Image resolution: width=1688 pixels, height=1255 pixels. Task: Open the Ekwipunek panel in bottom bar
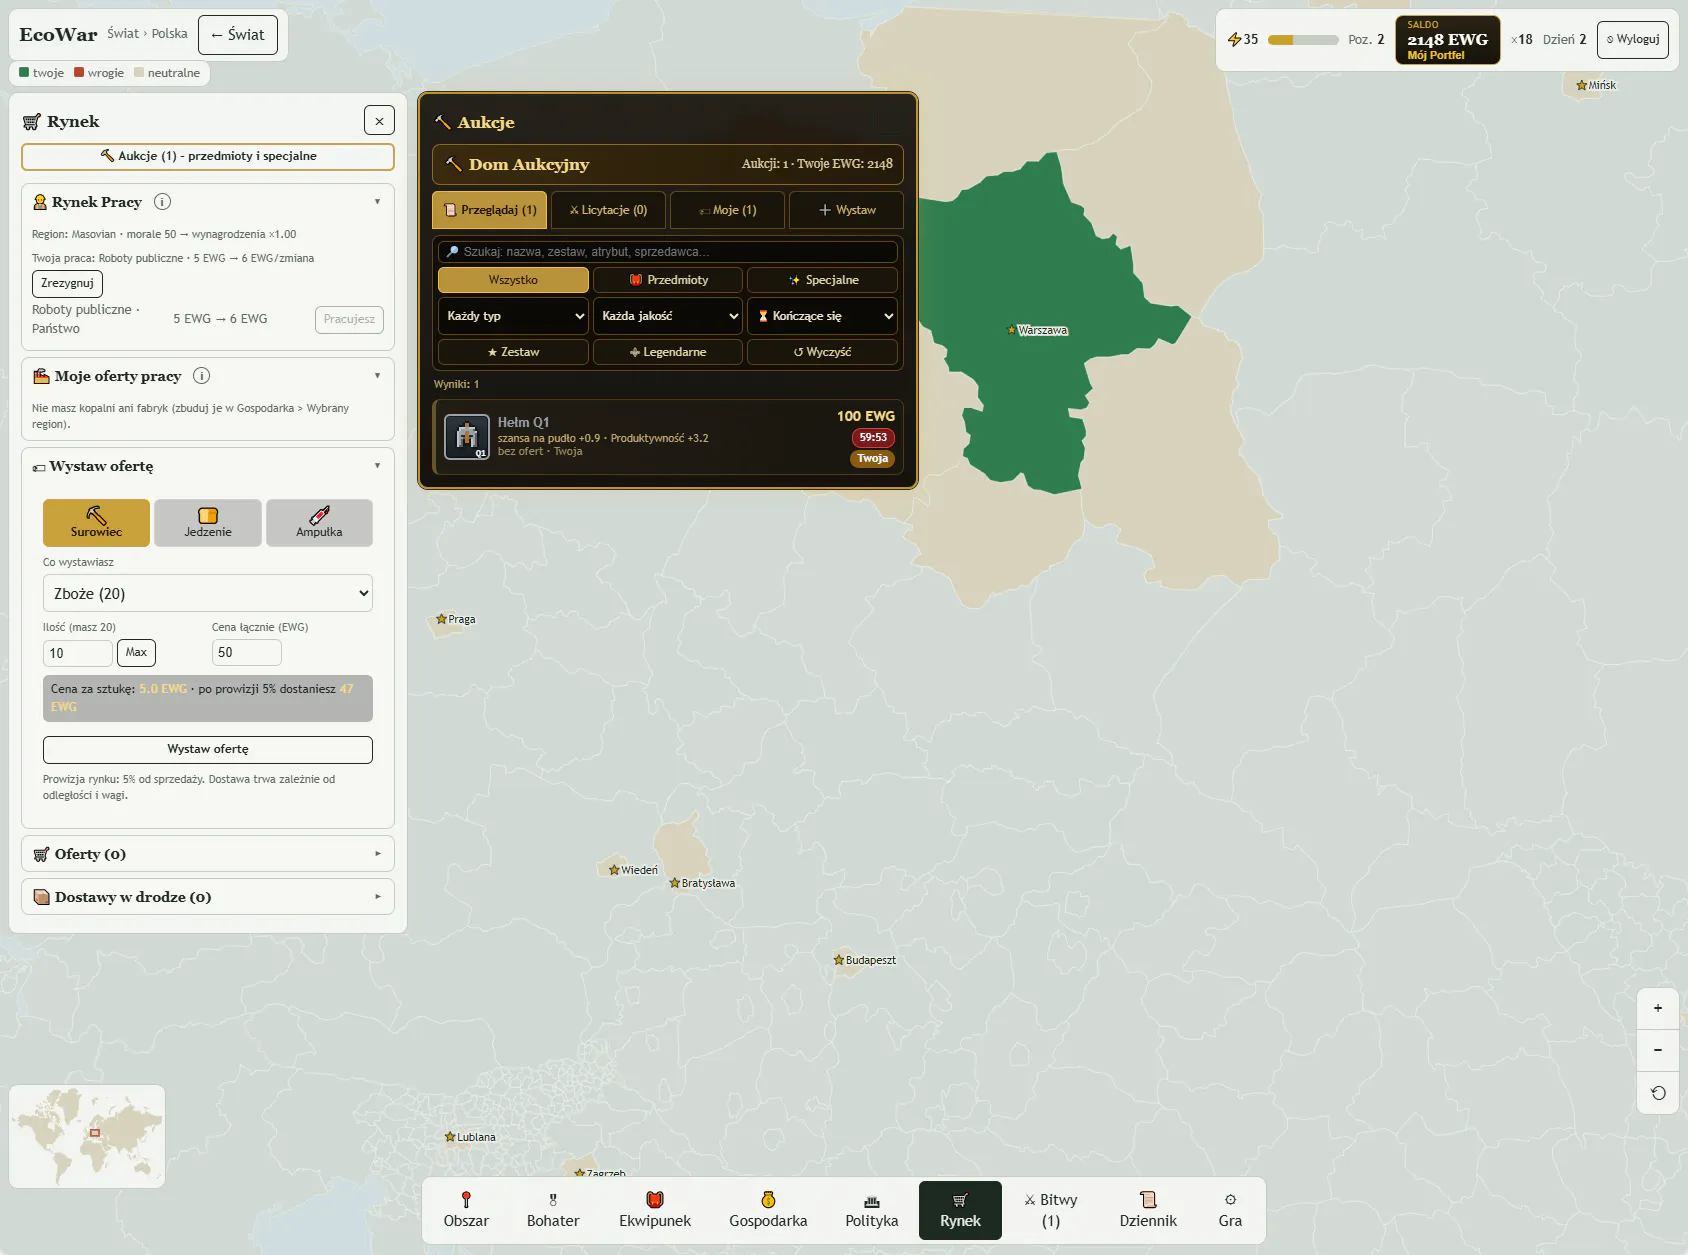[655, 1210]
